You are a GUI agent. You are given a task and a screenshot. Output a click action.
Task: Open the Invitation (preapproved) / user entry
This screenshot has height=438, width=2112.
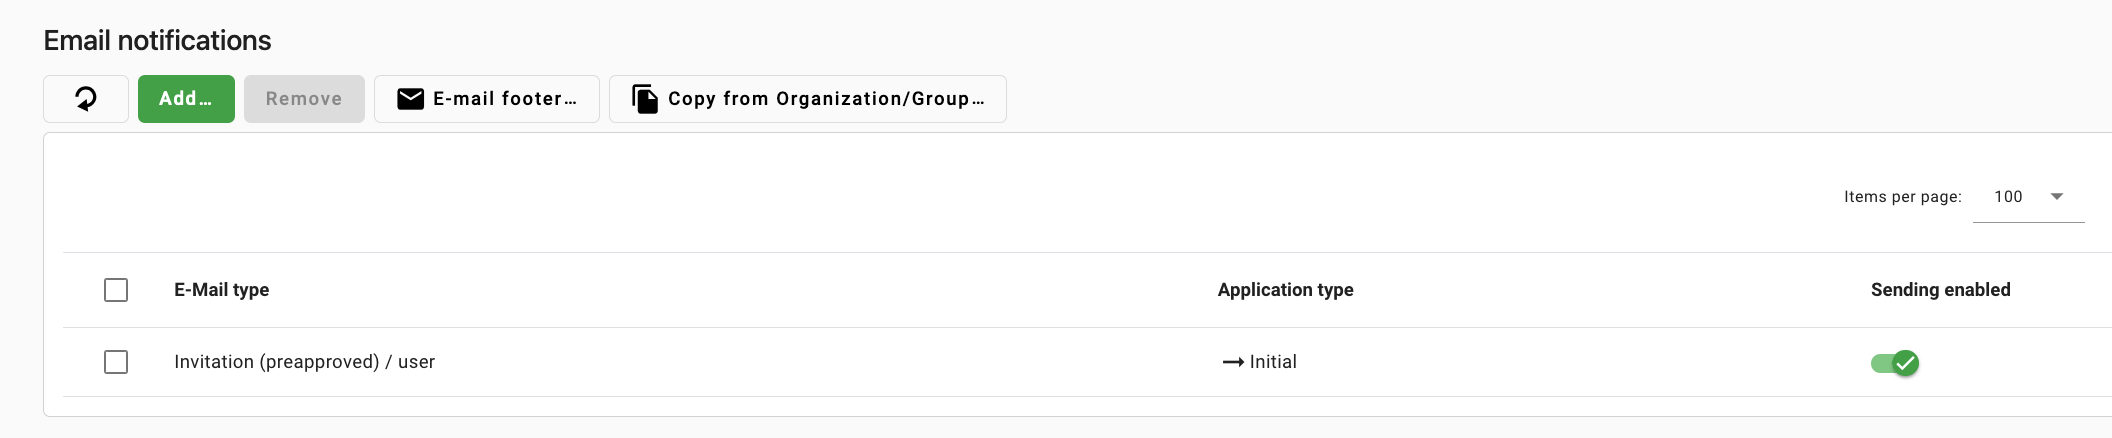pyautogui.click(x=304, y=362)
